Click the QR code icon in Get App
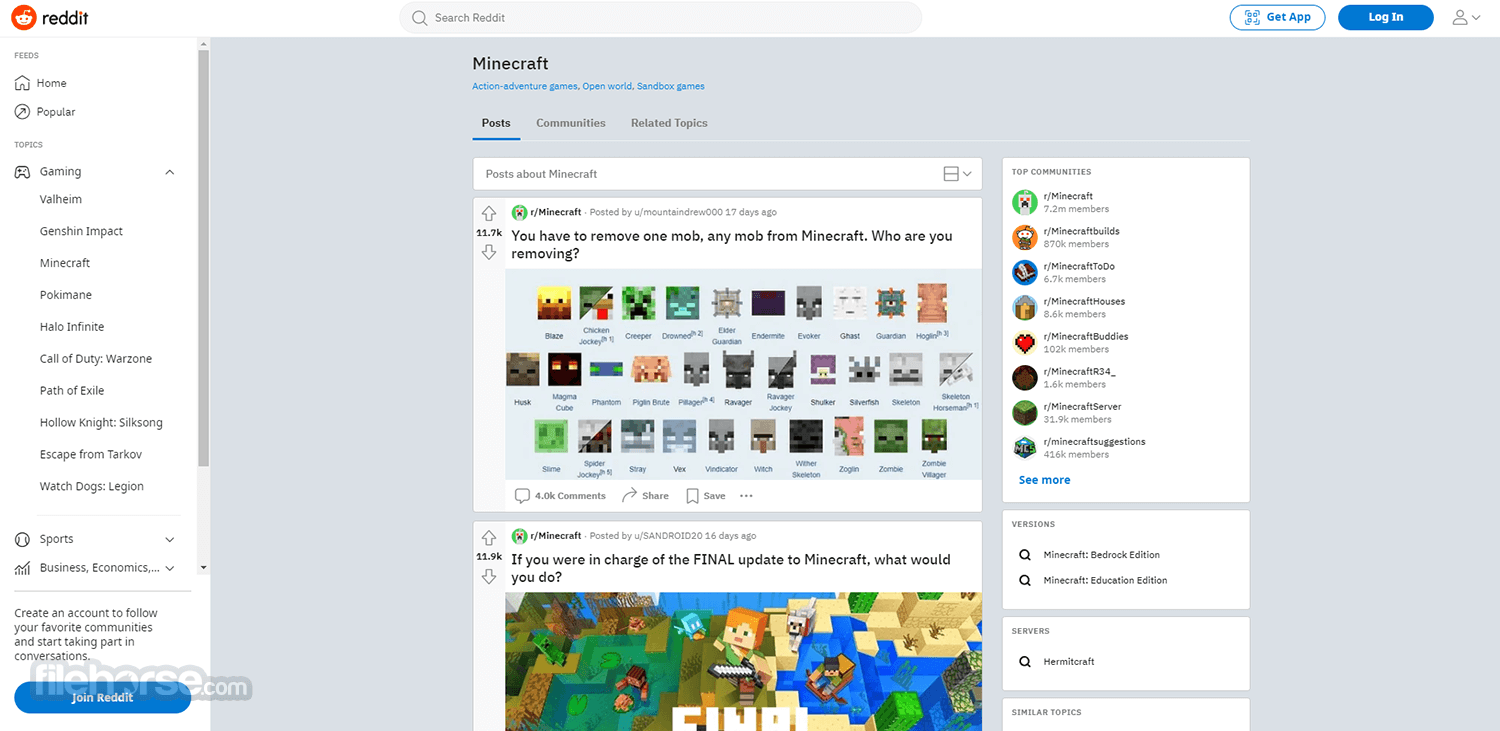The image size is (1500, 731). coord(1252,17)
